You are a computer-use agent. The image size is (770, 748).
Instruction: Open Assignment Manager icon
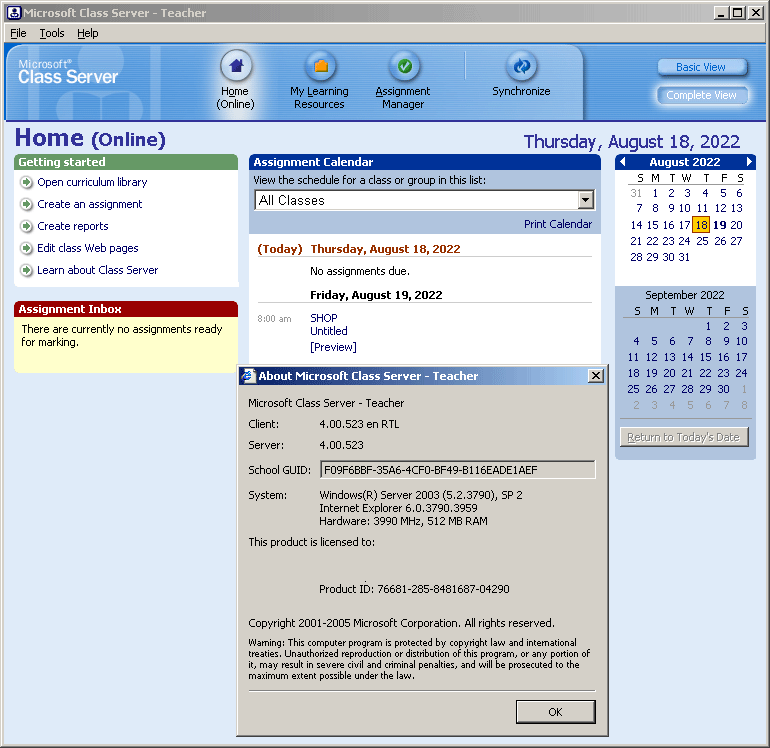(x=405, y=66)
